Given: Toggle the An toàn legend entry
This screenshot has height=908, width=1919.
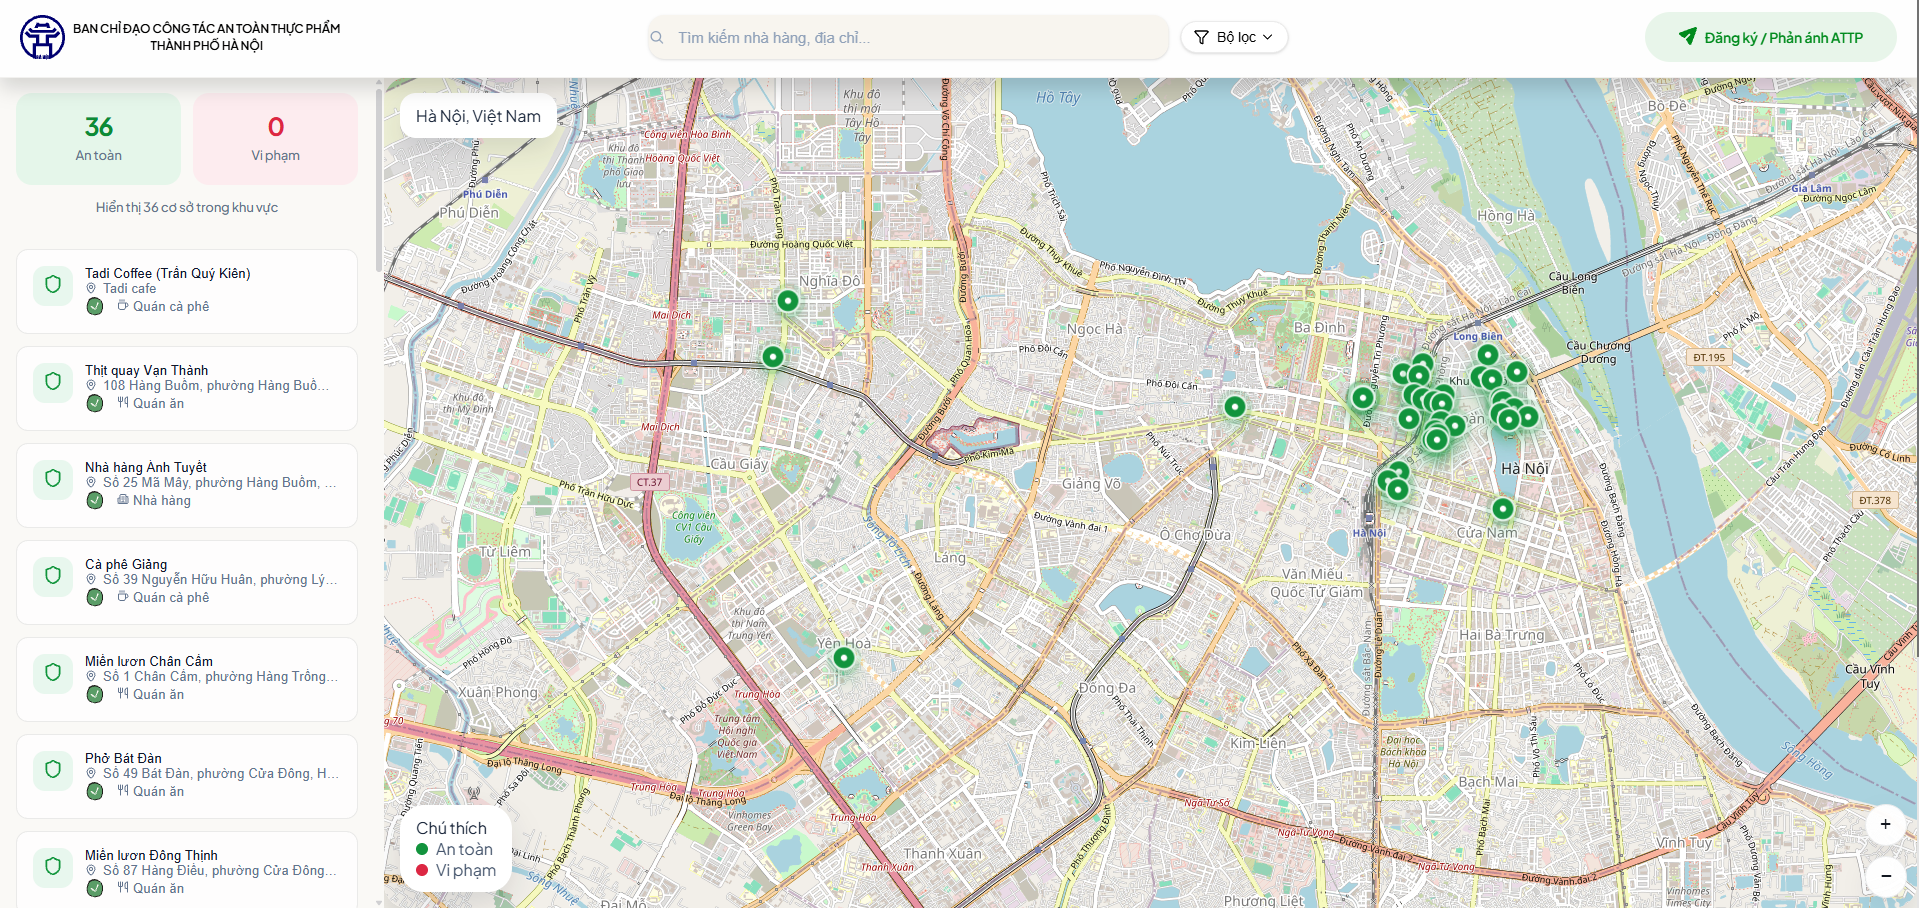Looking at the screenshot, I should pyautogui.click(x=455, y=849).
